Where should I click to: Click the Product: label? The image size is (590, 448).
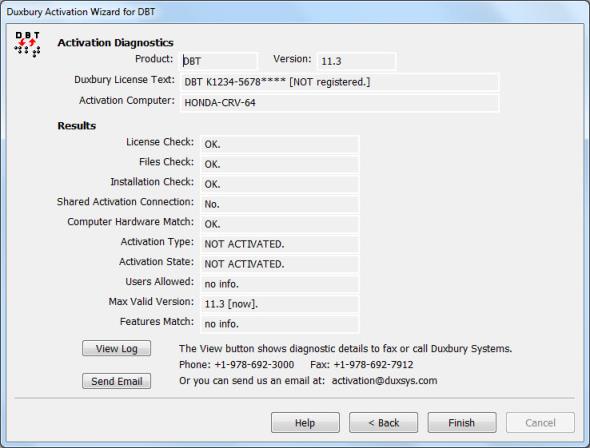click(x=154, y=59)
